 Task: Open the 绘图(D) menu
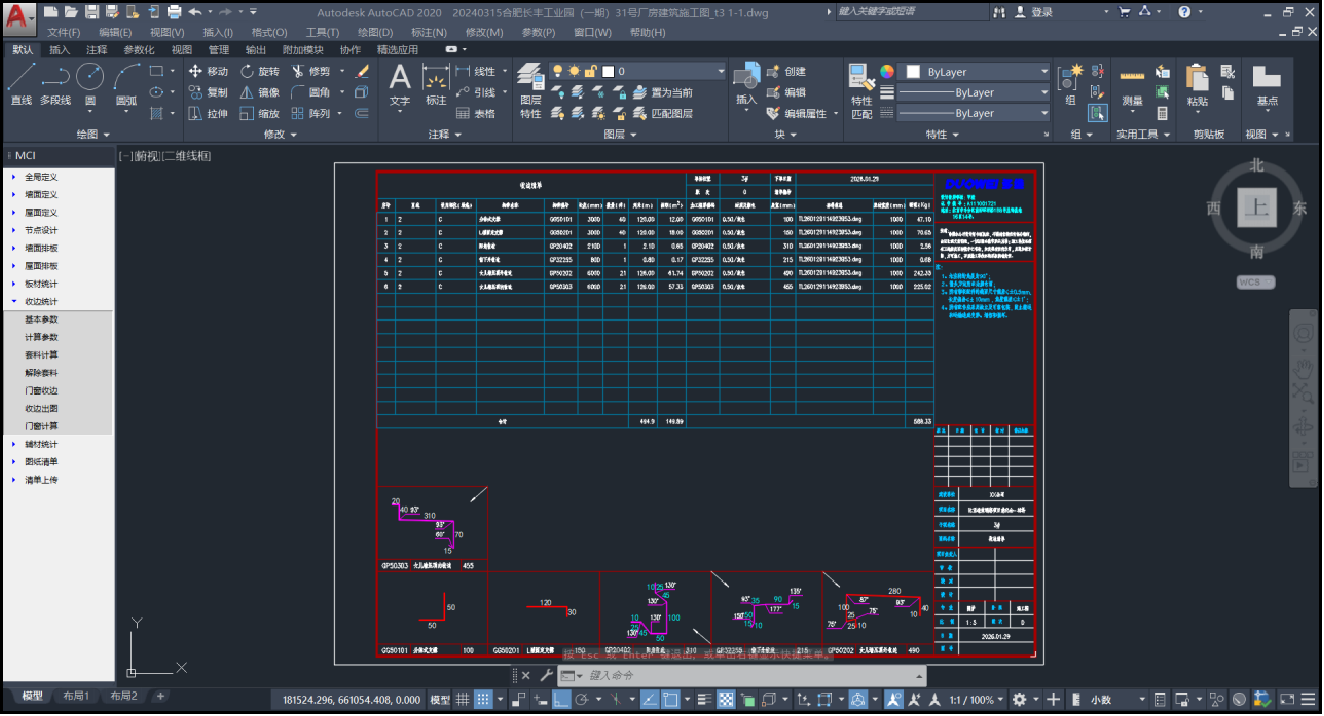coord(376,32)
